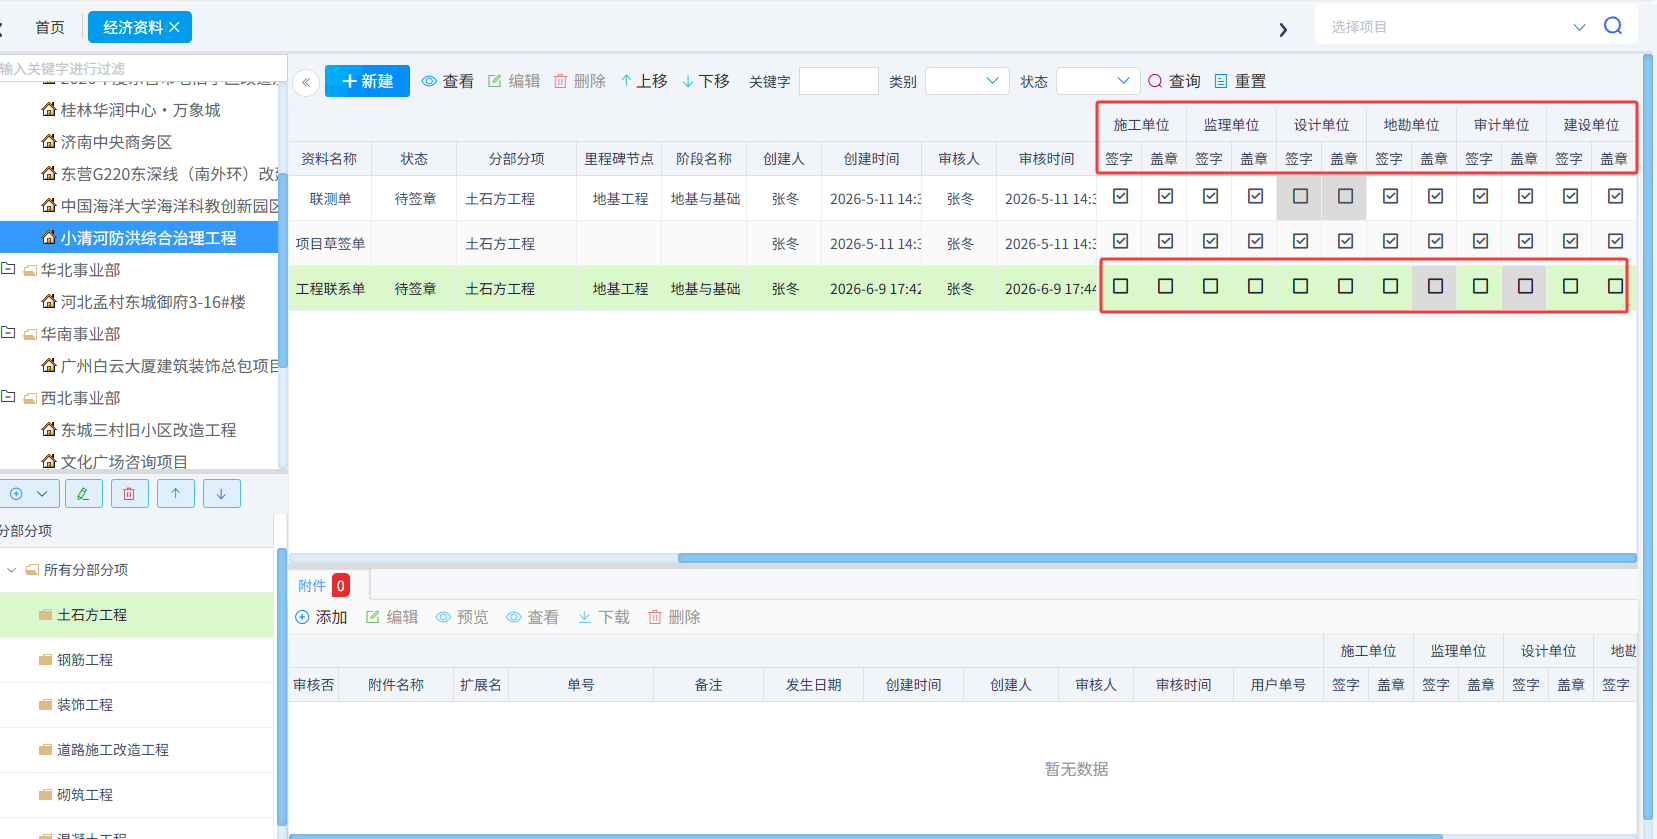Collapse the 华北事业部 tree node
This screenshot has width=1657, height=839.
coord(9,269)
